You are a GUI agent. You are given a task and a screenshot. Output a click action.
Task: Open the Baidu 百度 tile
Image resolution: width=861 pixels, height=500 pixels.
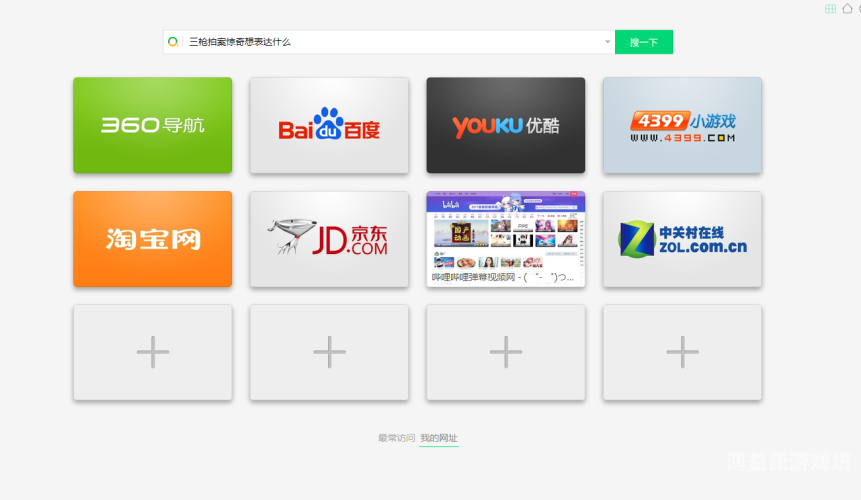pyautogui.click(x=329, y=125)
